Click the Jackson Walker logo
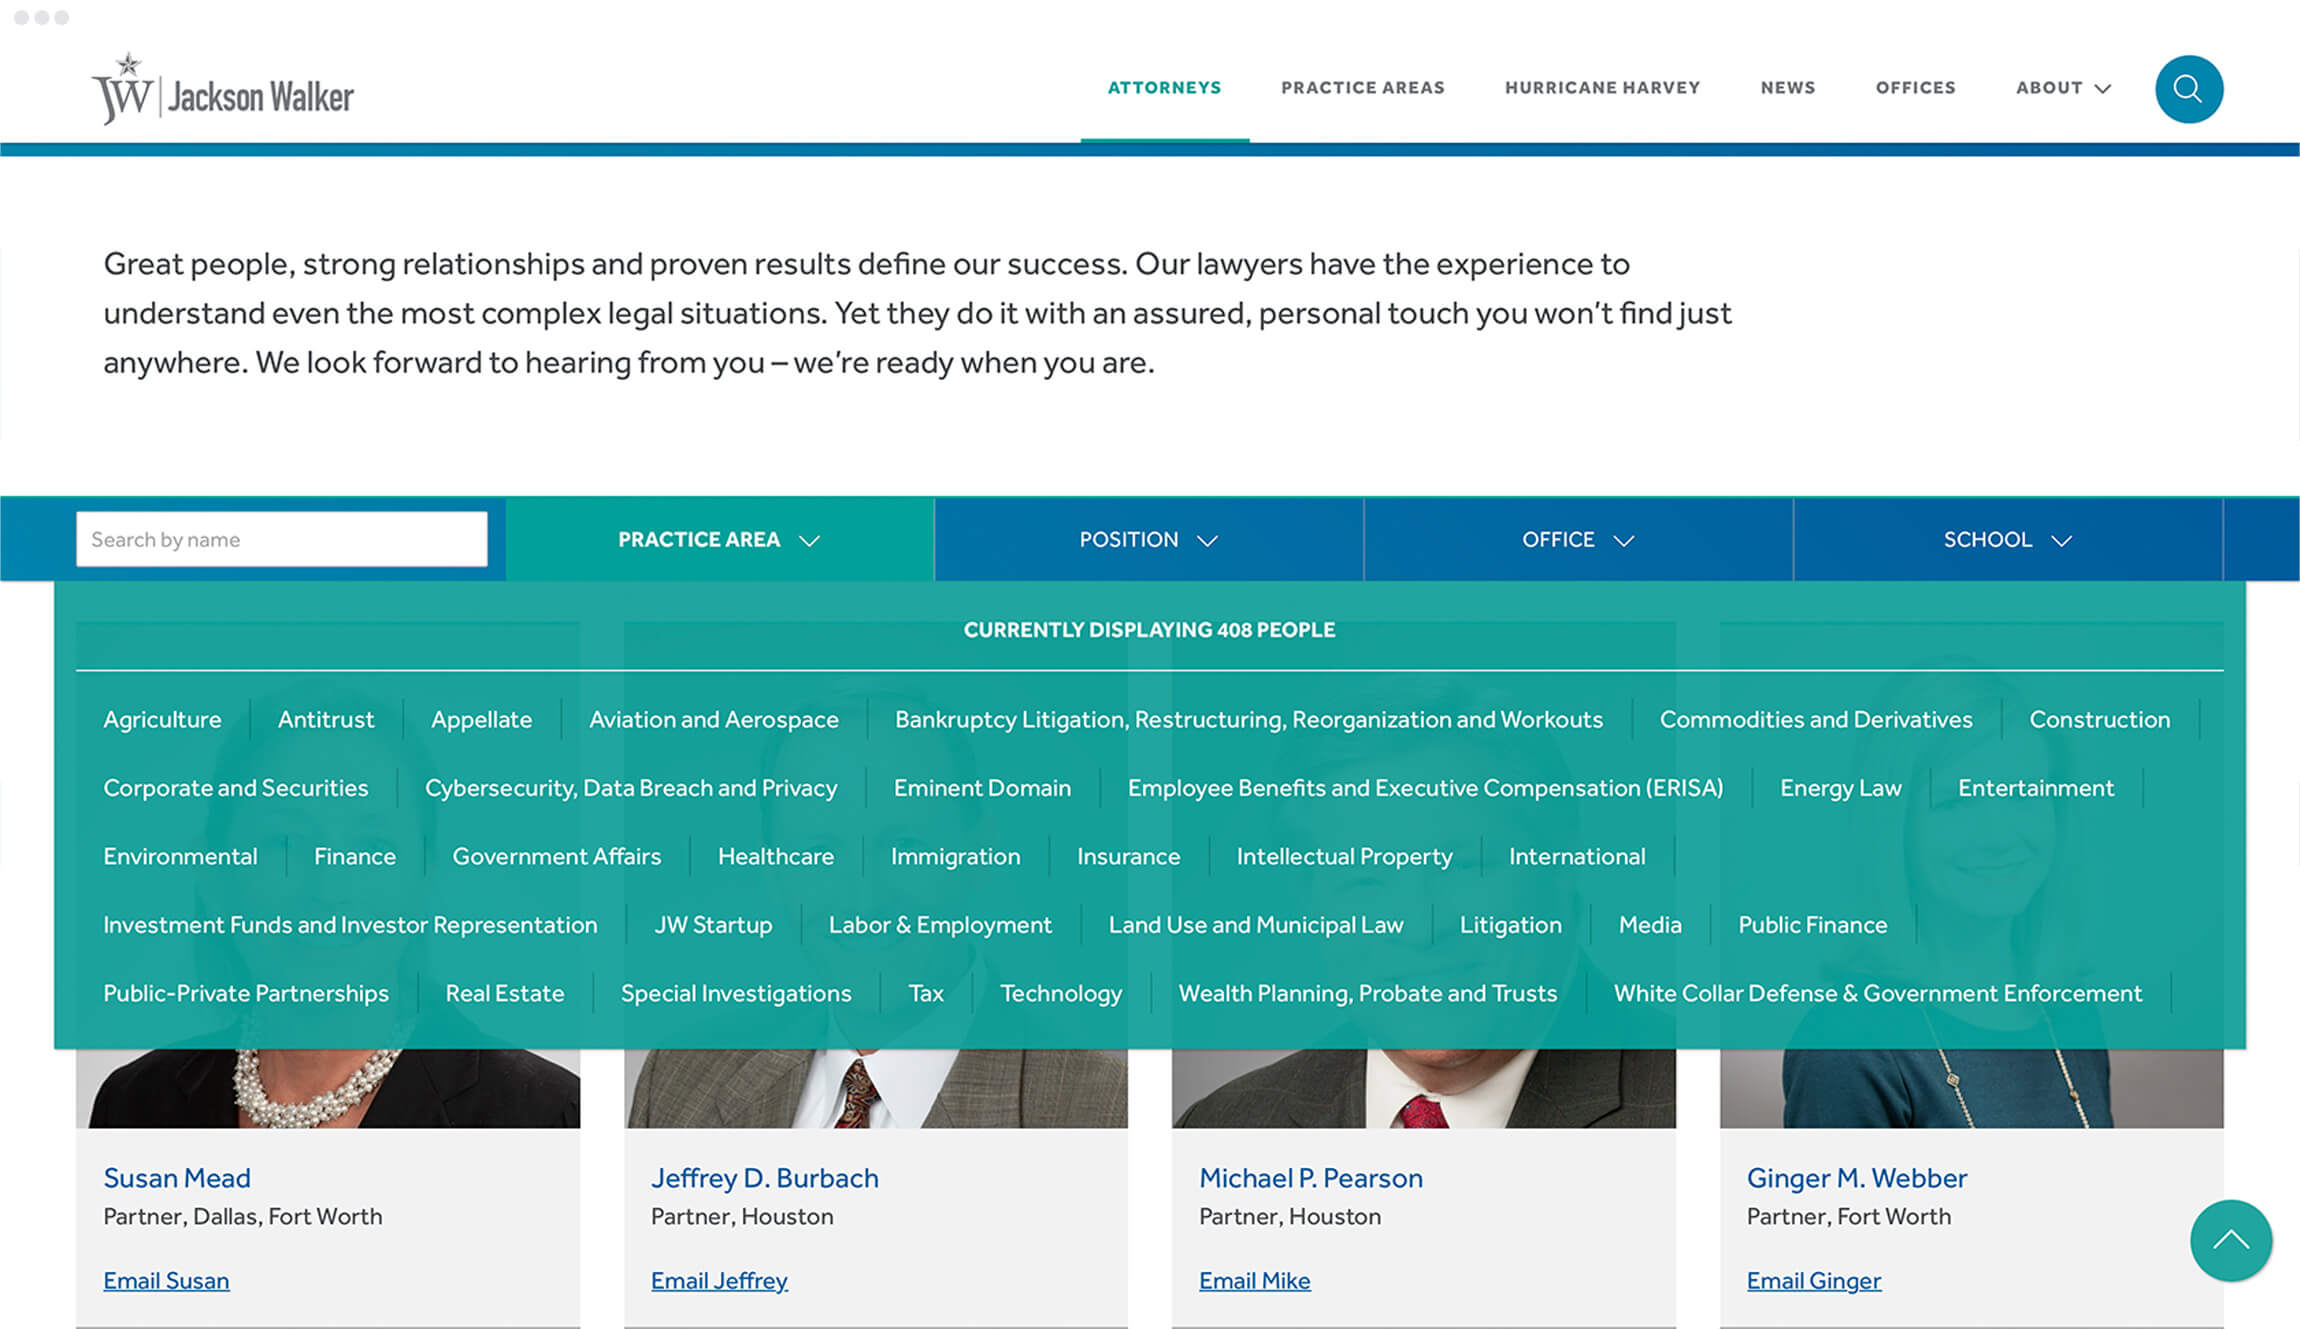The height and width of the screenshot is (1329, 2300). 222,92
